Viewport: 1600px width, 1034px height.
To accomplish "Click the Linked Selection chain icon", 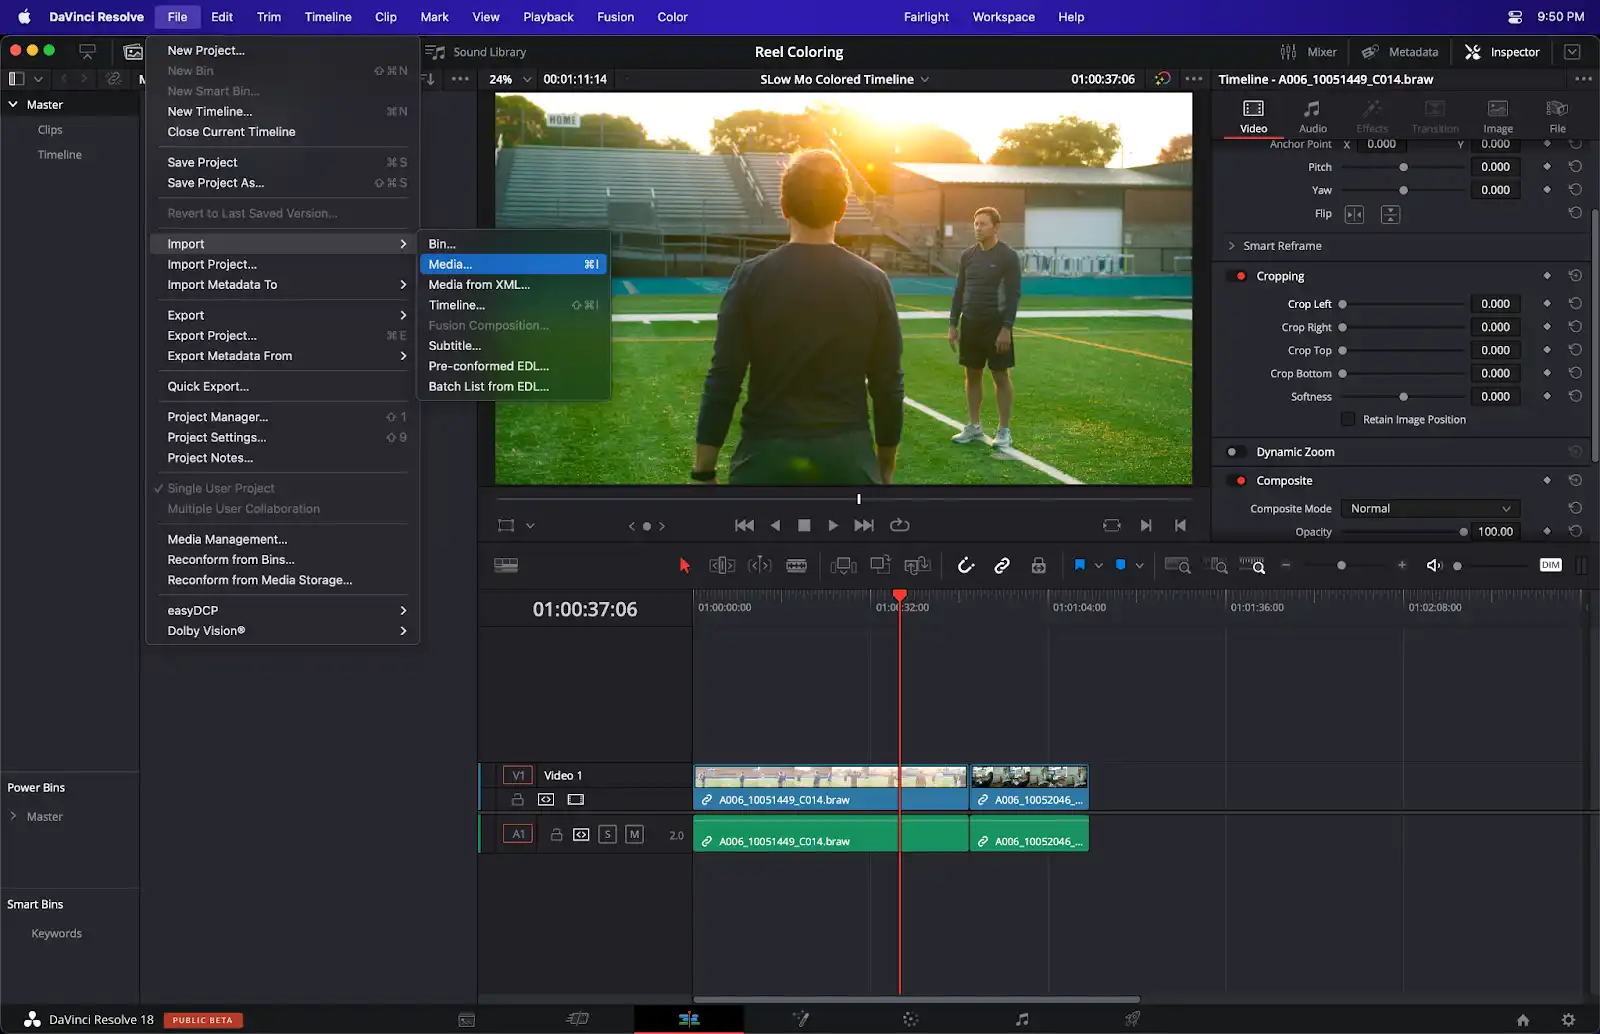I will click(x=1002, y=566).
